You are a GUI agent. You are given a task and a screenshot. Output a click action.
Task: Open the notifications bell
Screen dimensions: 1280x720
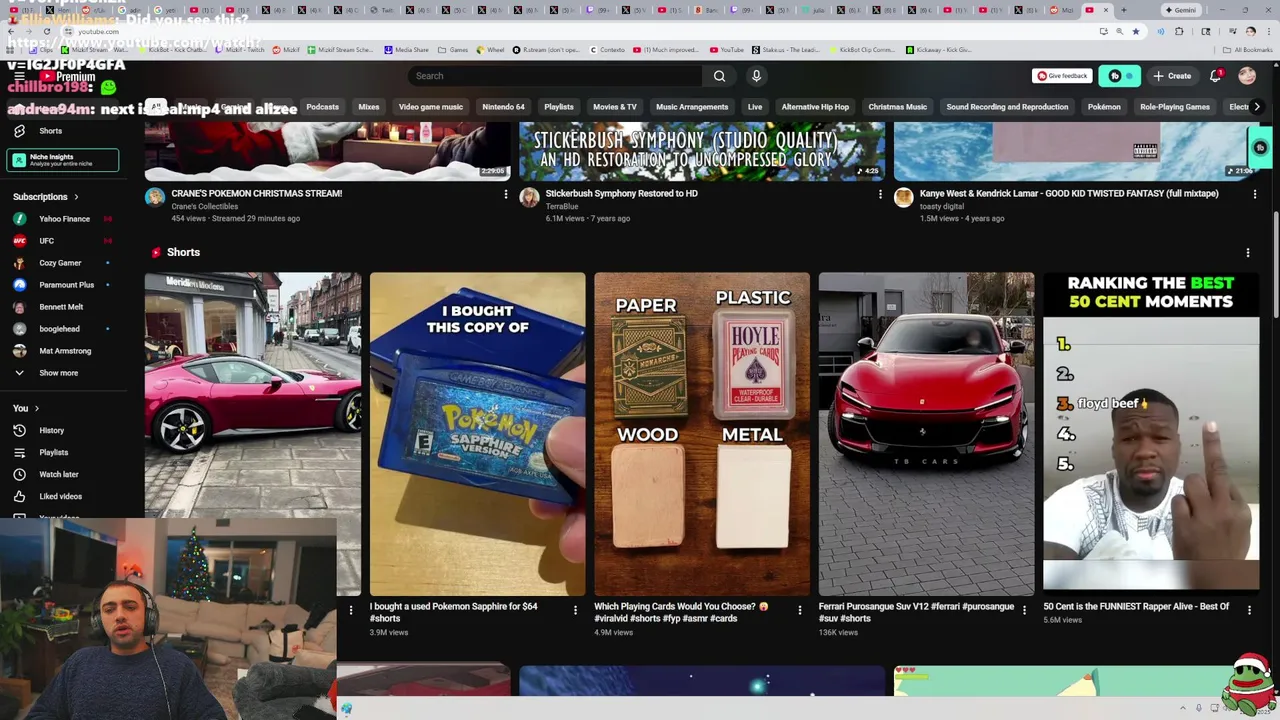coord(1216,76)
